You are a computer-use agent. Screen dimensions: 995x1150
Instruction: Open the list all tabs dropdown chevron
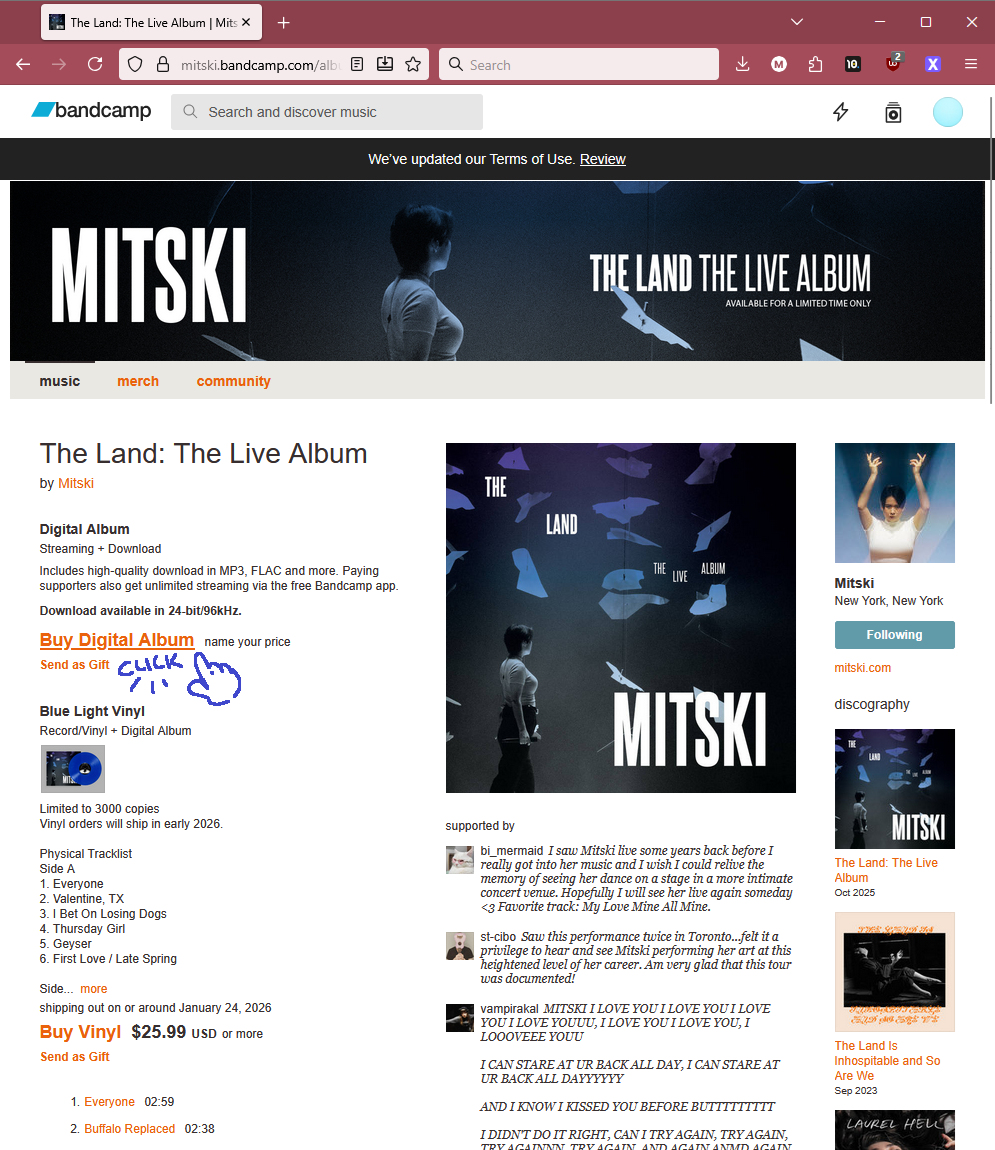click(797, 22)
